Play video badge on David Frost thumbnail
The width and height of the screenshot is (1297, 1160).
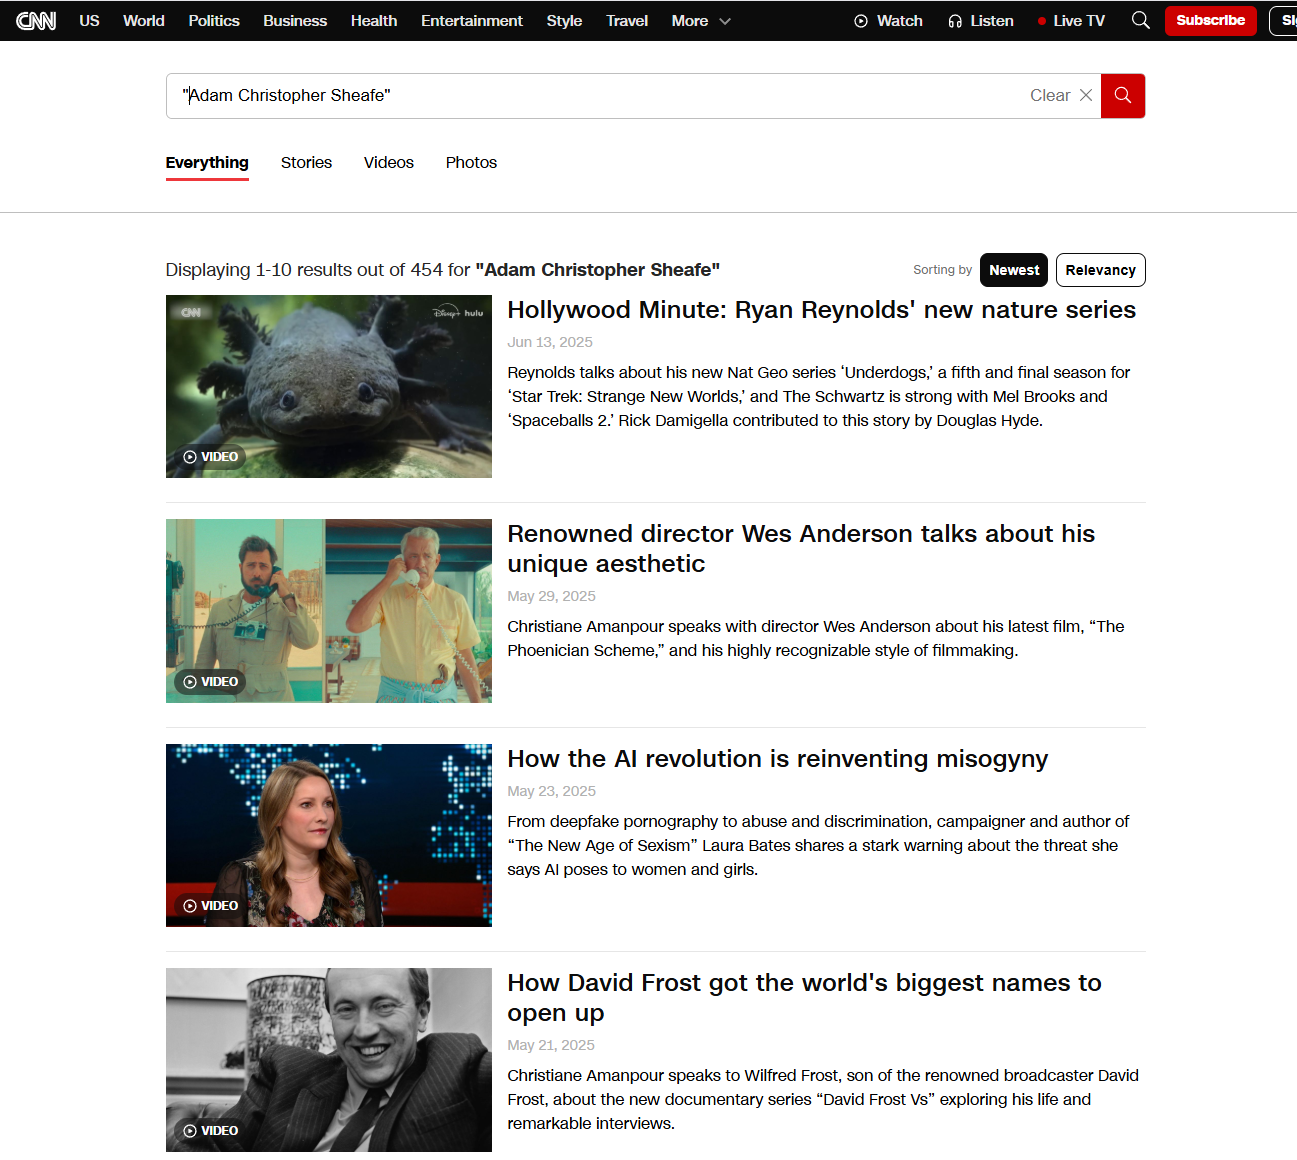pyautogui.click(x=211, y=1131)
